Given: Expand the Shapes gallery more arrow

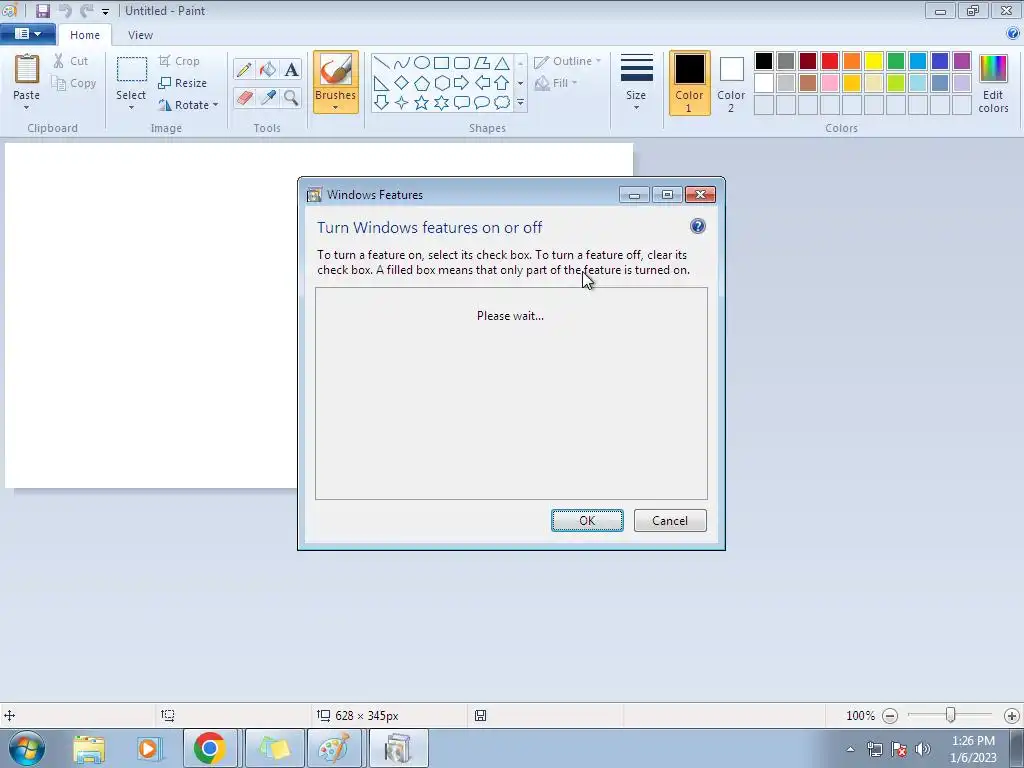Looking at the screenshot, I should pyautogui.click(x=520, y=103).
